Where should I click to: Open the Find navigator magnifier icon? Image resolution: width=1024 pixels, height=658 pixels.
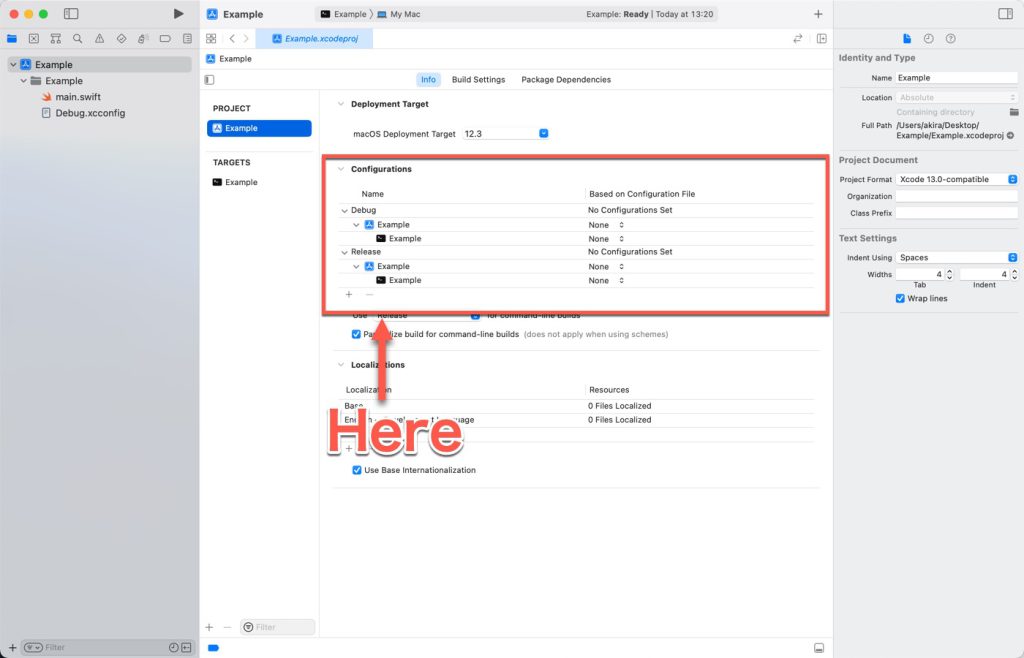(78, 39)
